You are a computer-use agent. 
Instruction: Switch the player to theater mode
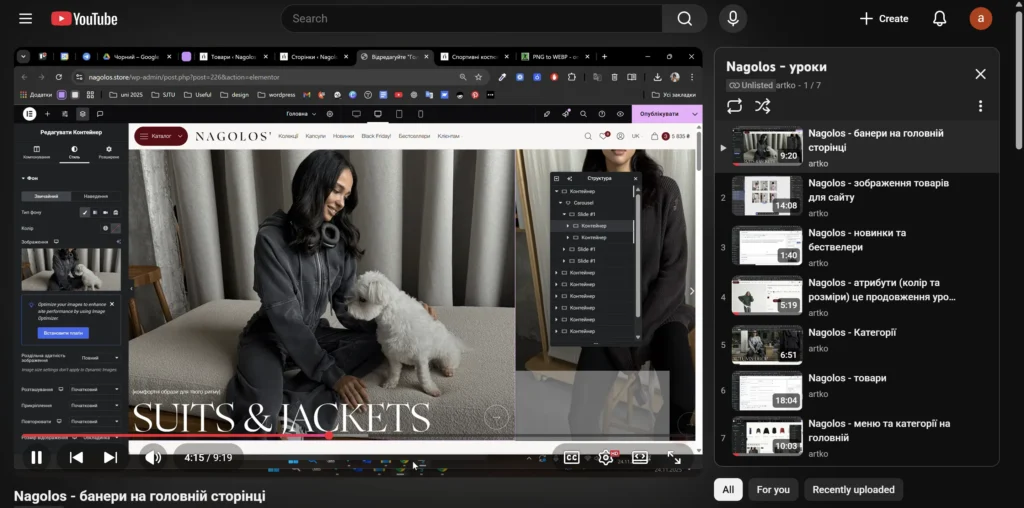(640, 458)
